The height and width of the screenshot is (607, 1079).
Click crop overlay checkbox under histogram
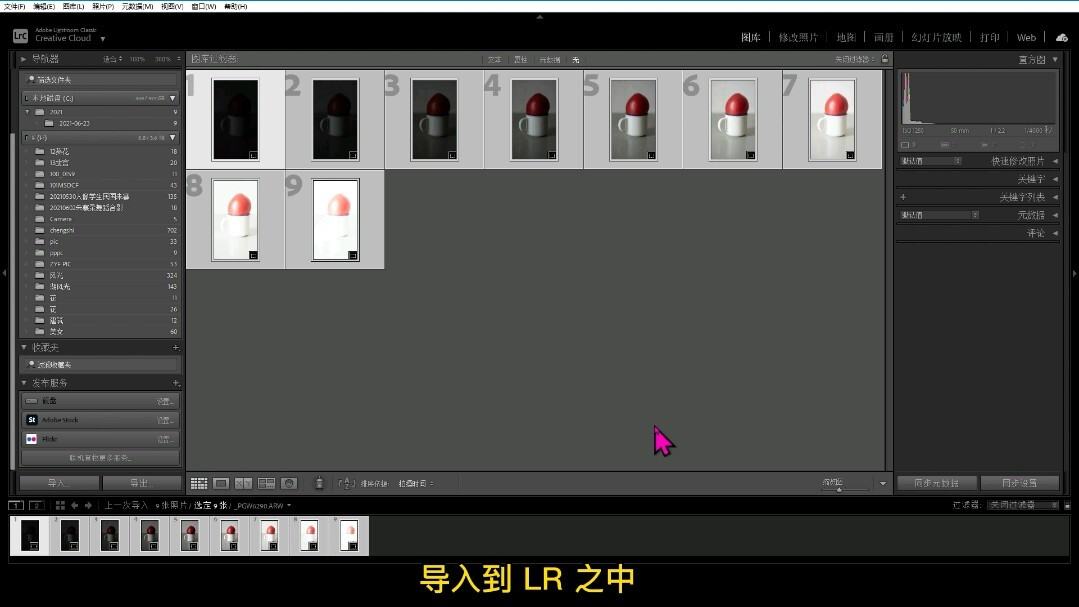(x=905, y=145)
